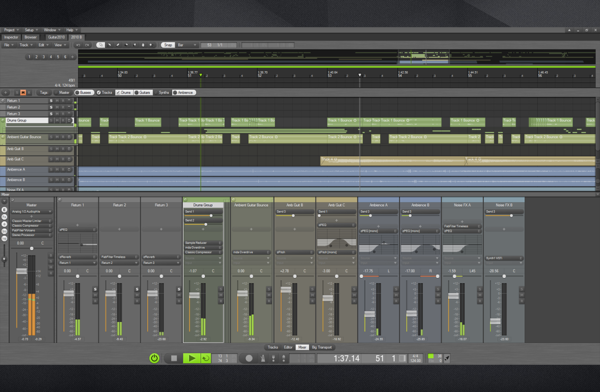Toggle the loop playback button
This screenshot has height=392, width=600.
[x=205, y=358]
